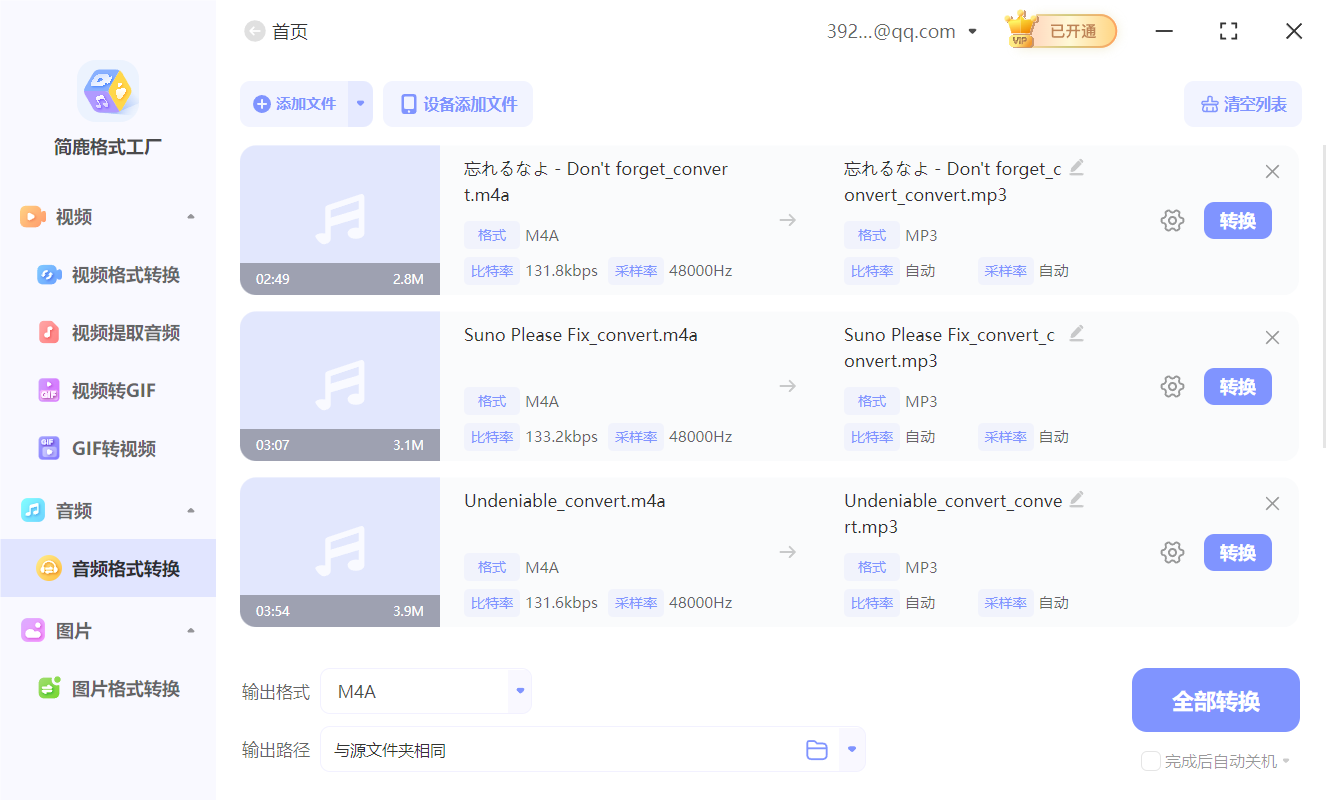This screenshot has width=1326, height=800.
Task: Click the rename pencil for Undeniable_convert output
Action: (x=1077, y=500)
